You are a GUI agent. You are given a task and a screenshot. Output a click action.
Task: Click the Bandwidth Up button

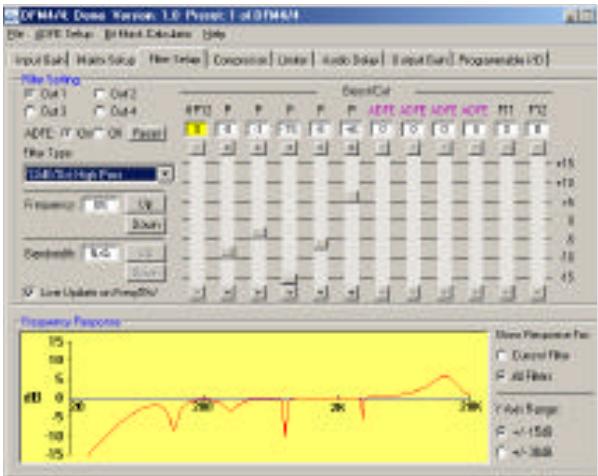(145, 252)
